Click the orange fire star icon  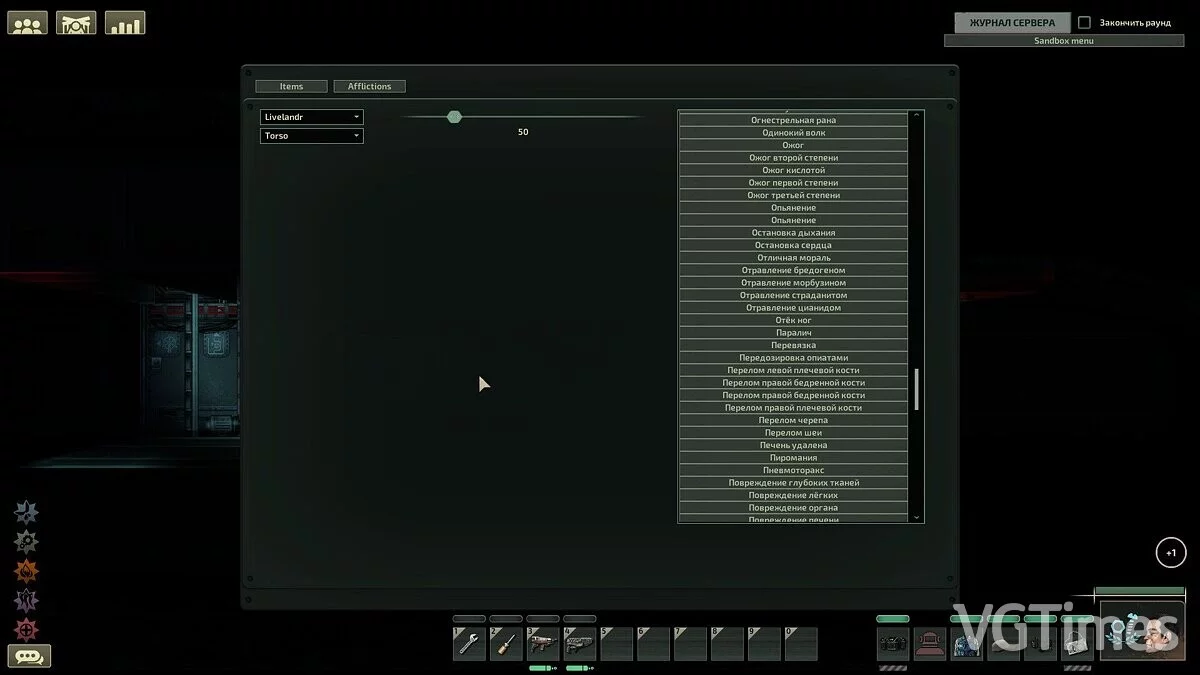click(26, 571)
